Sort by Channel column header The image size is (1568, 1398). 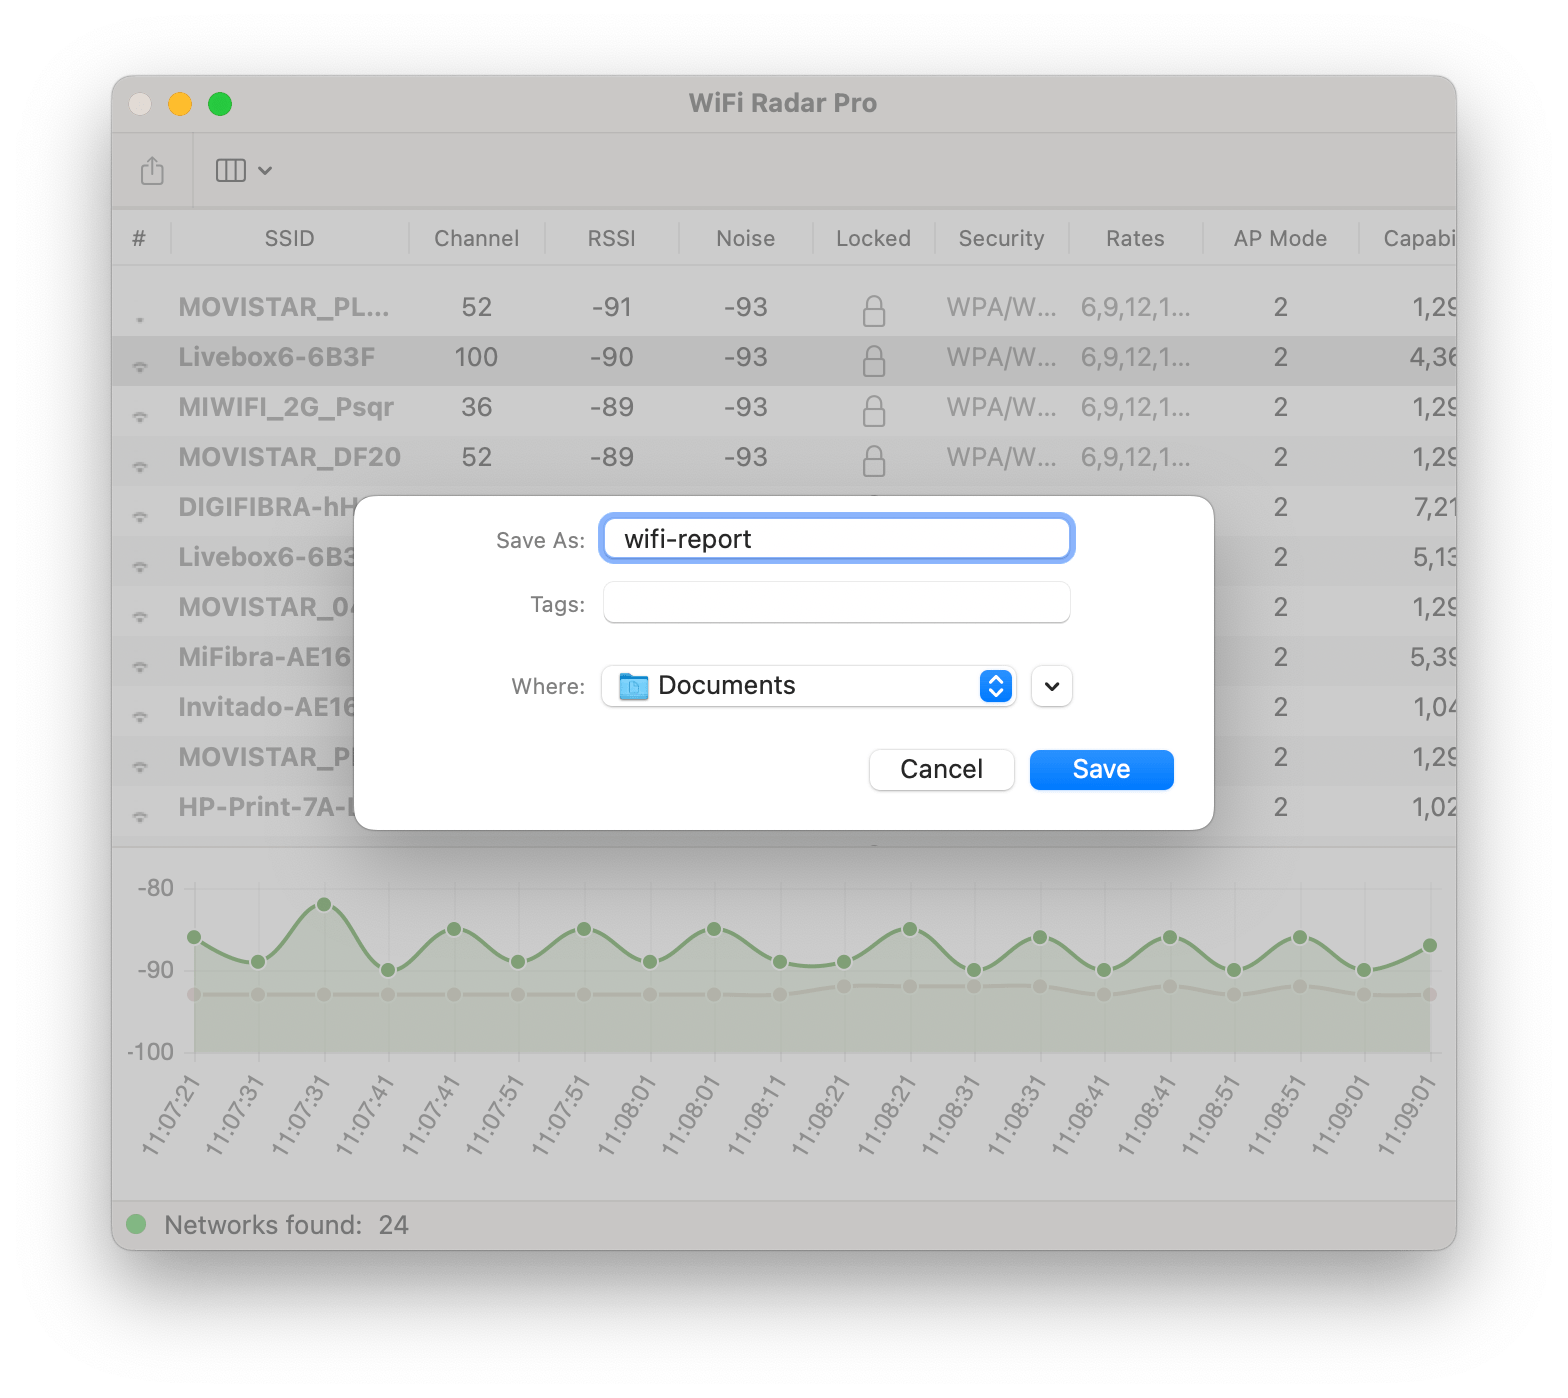(476, 238)
